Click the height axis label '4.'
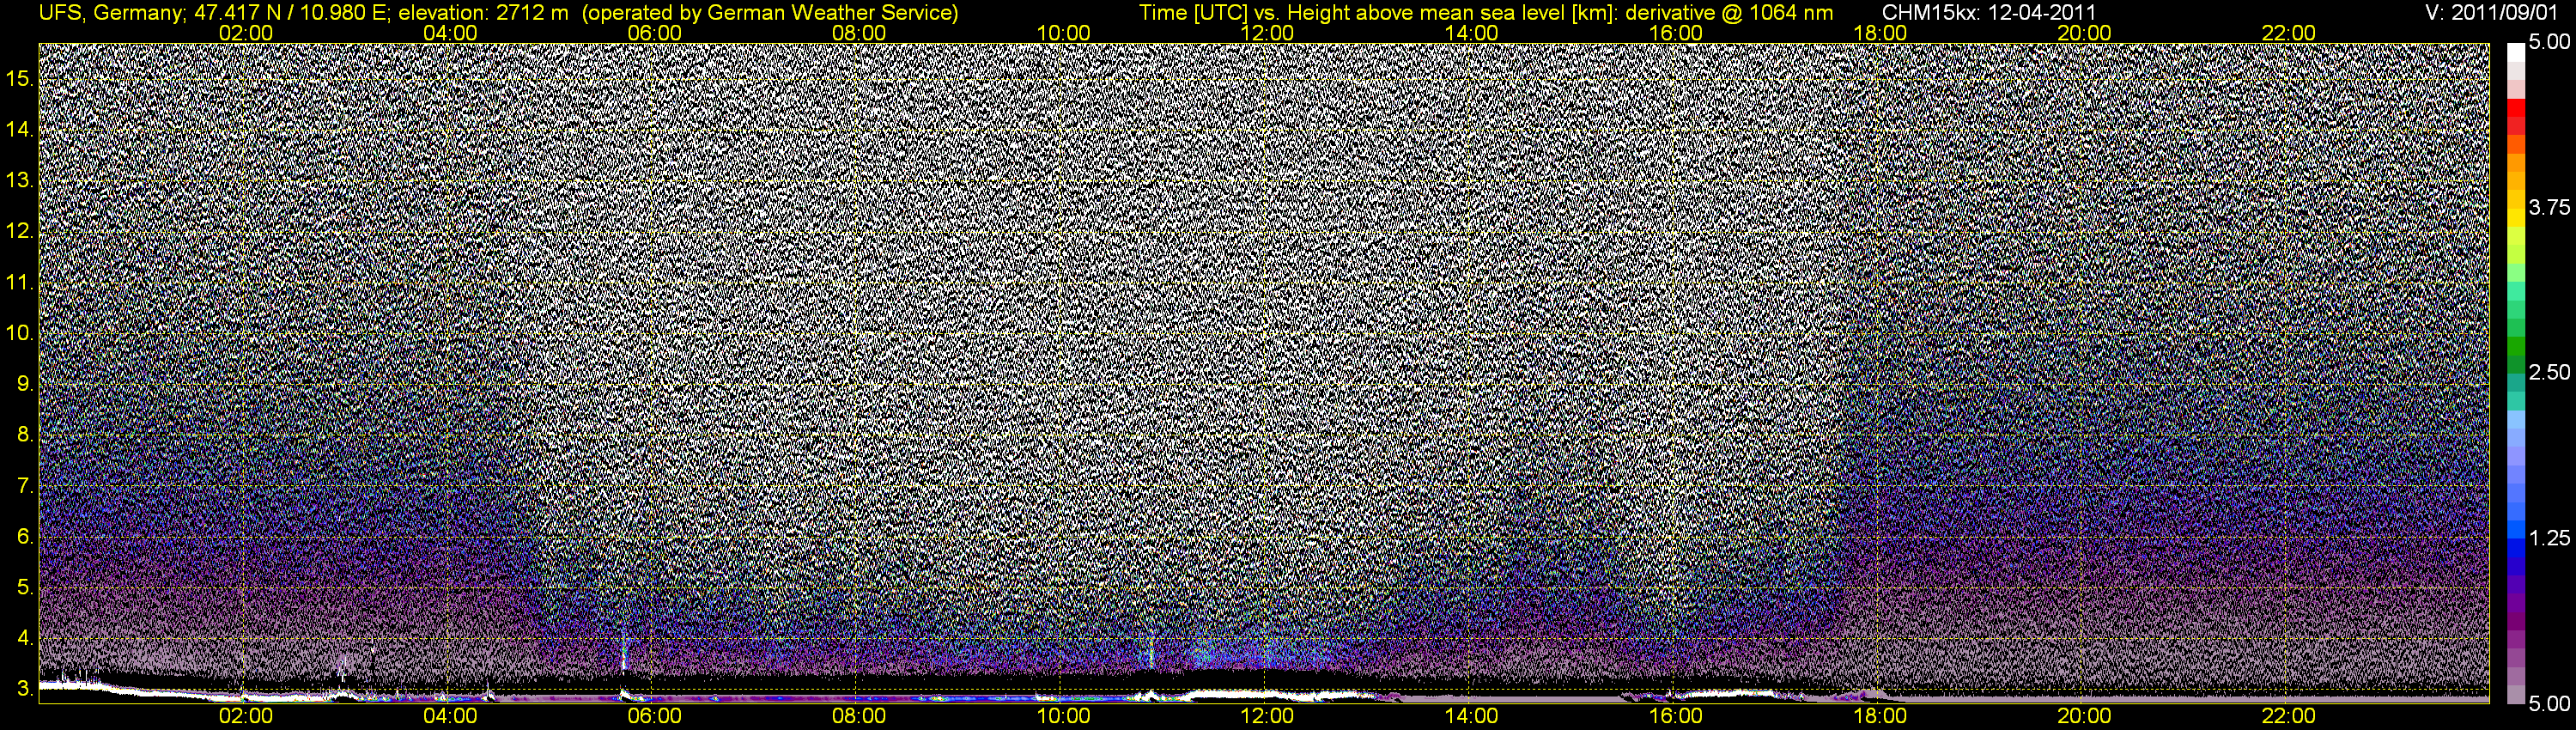 click(x=25, y=638)
